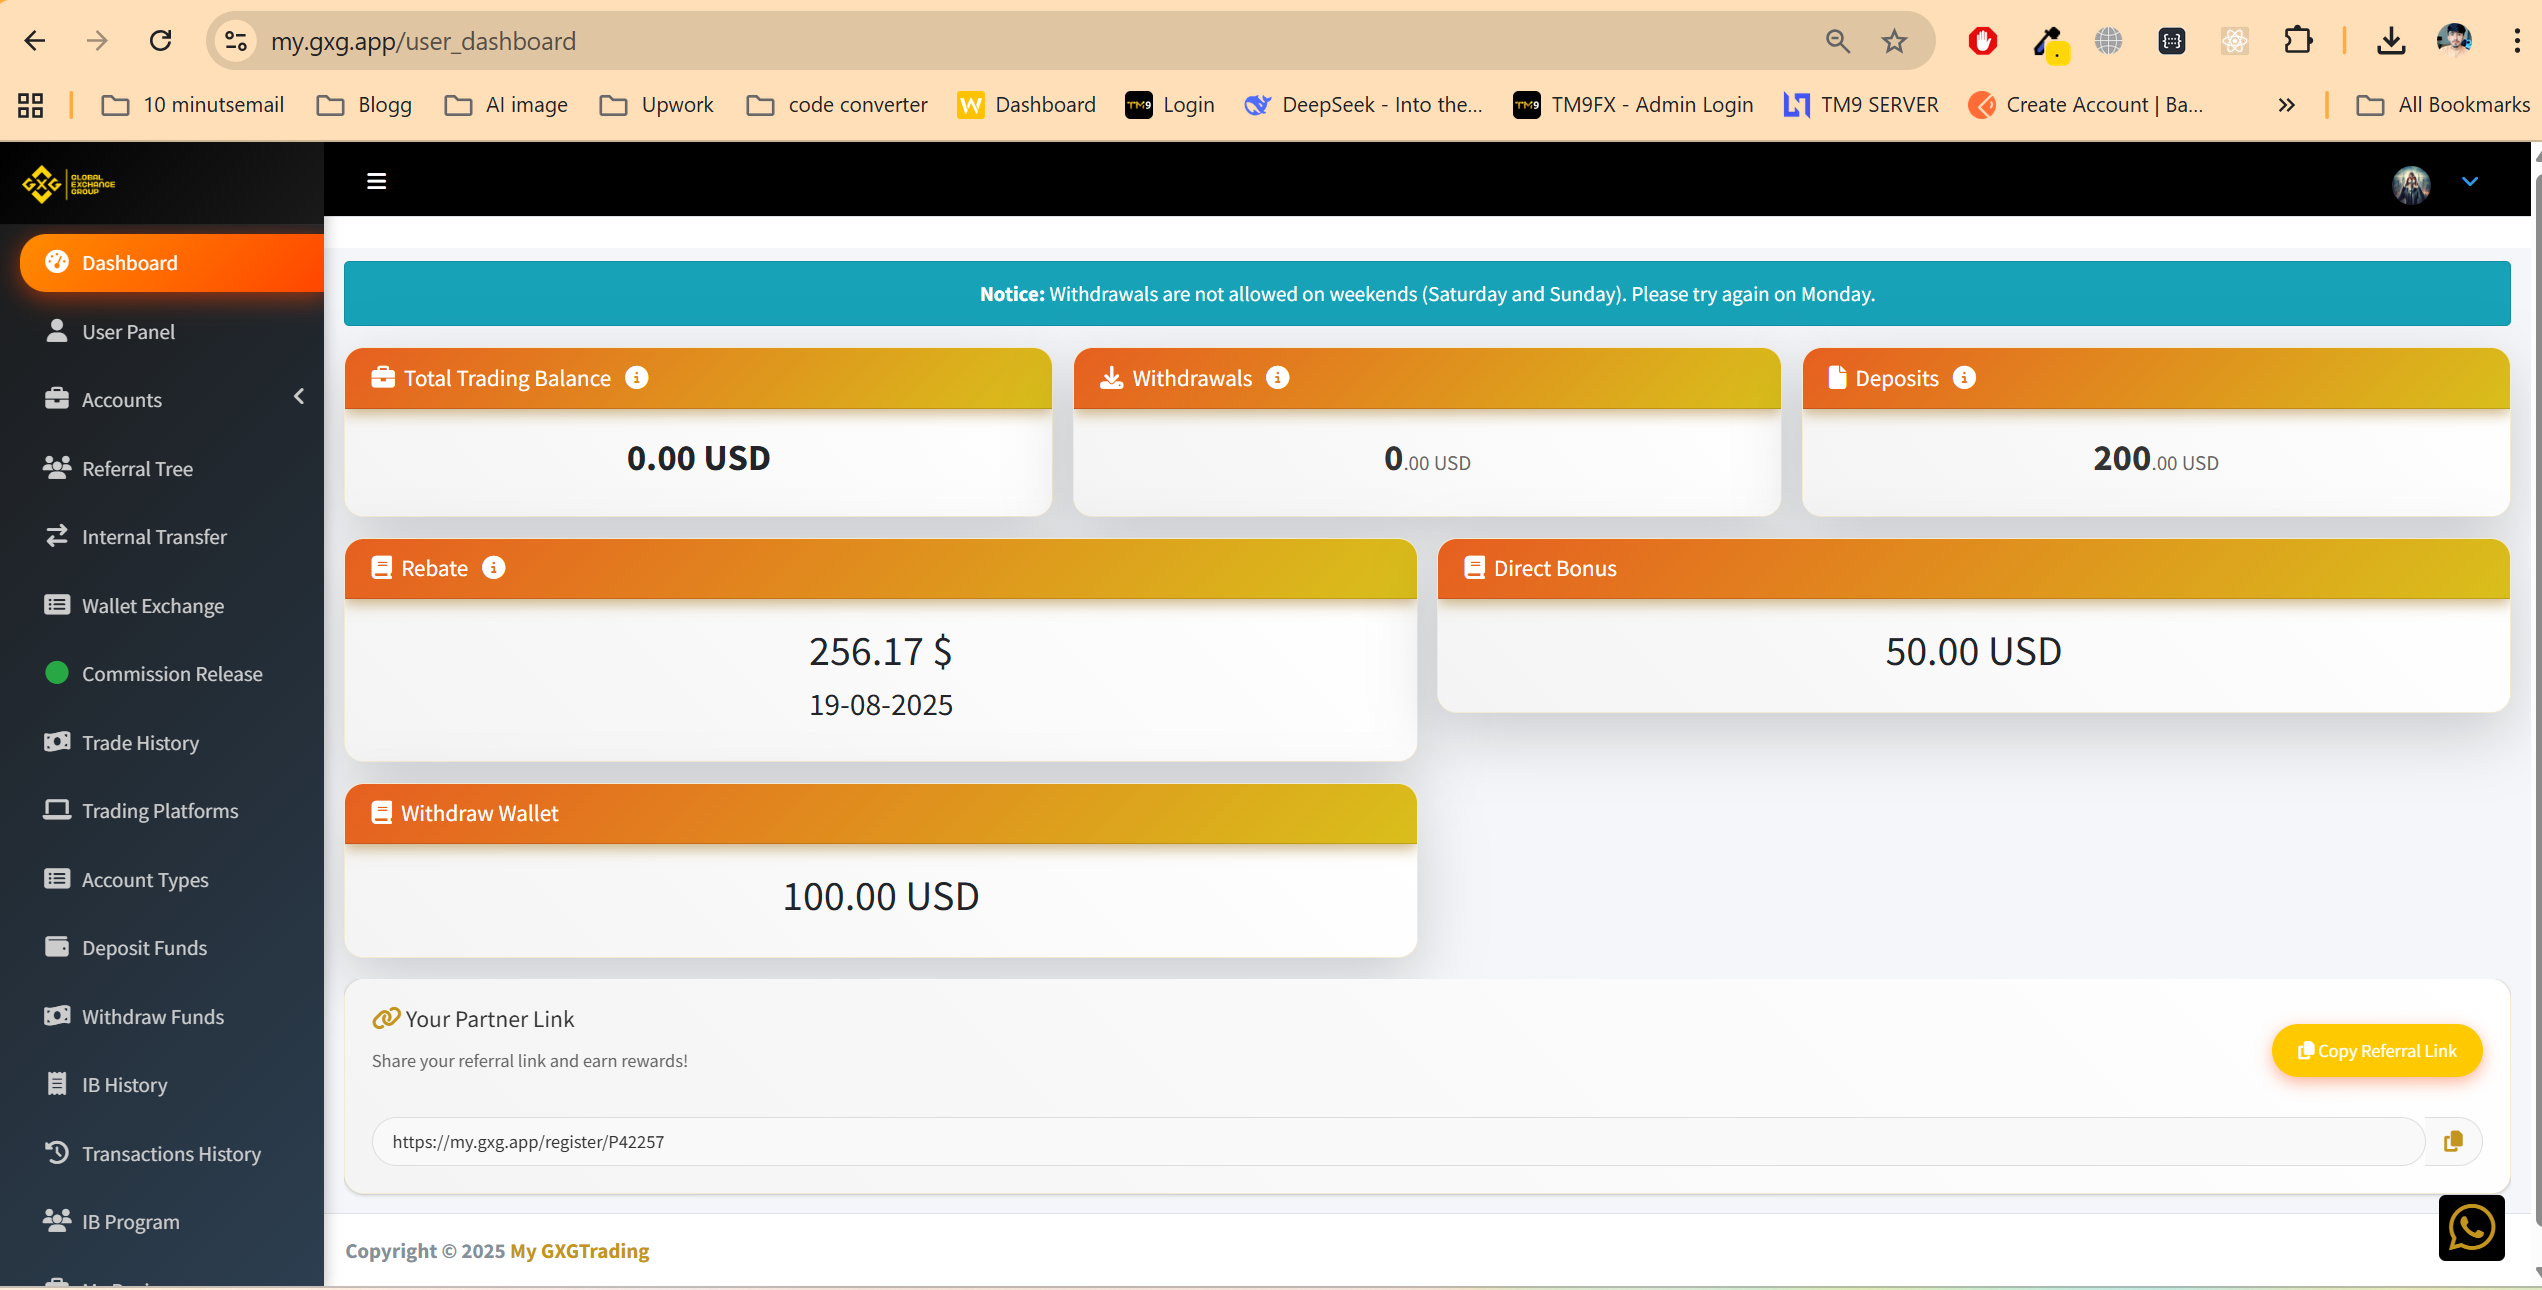Open the profile dropdown arrow at top right
The image size is (2542, 1290).
pyautogui.click(x=2470, y=181)
